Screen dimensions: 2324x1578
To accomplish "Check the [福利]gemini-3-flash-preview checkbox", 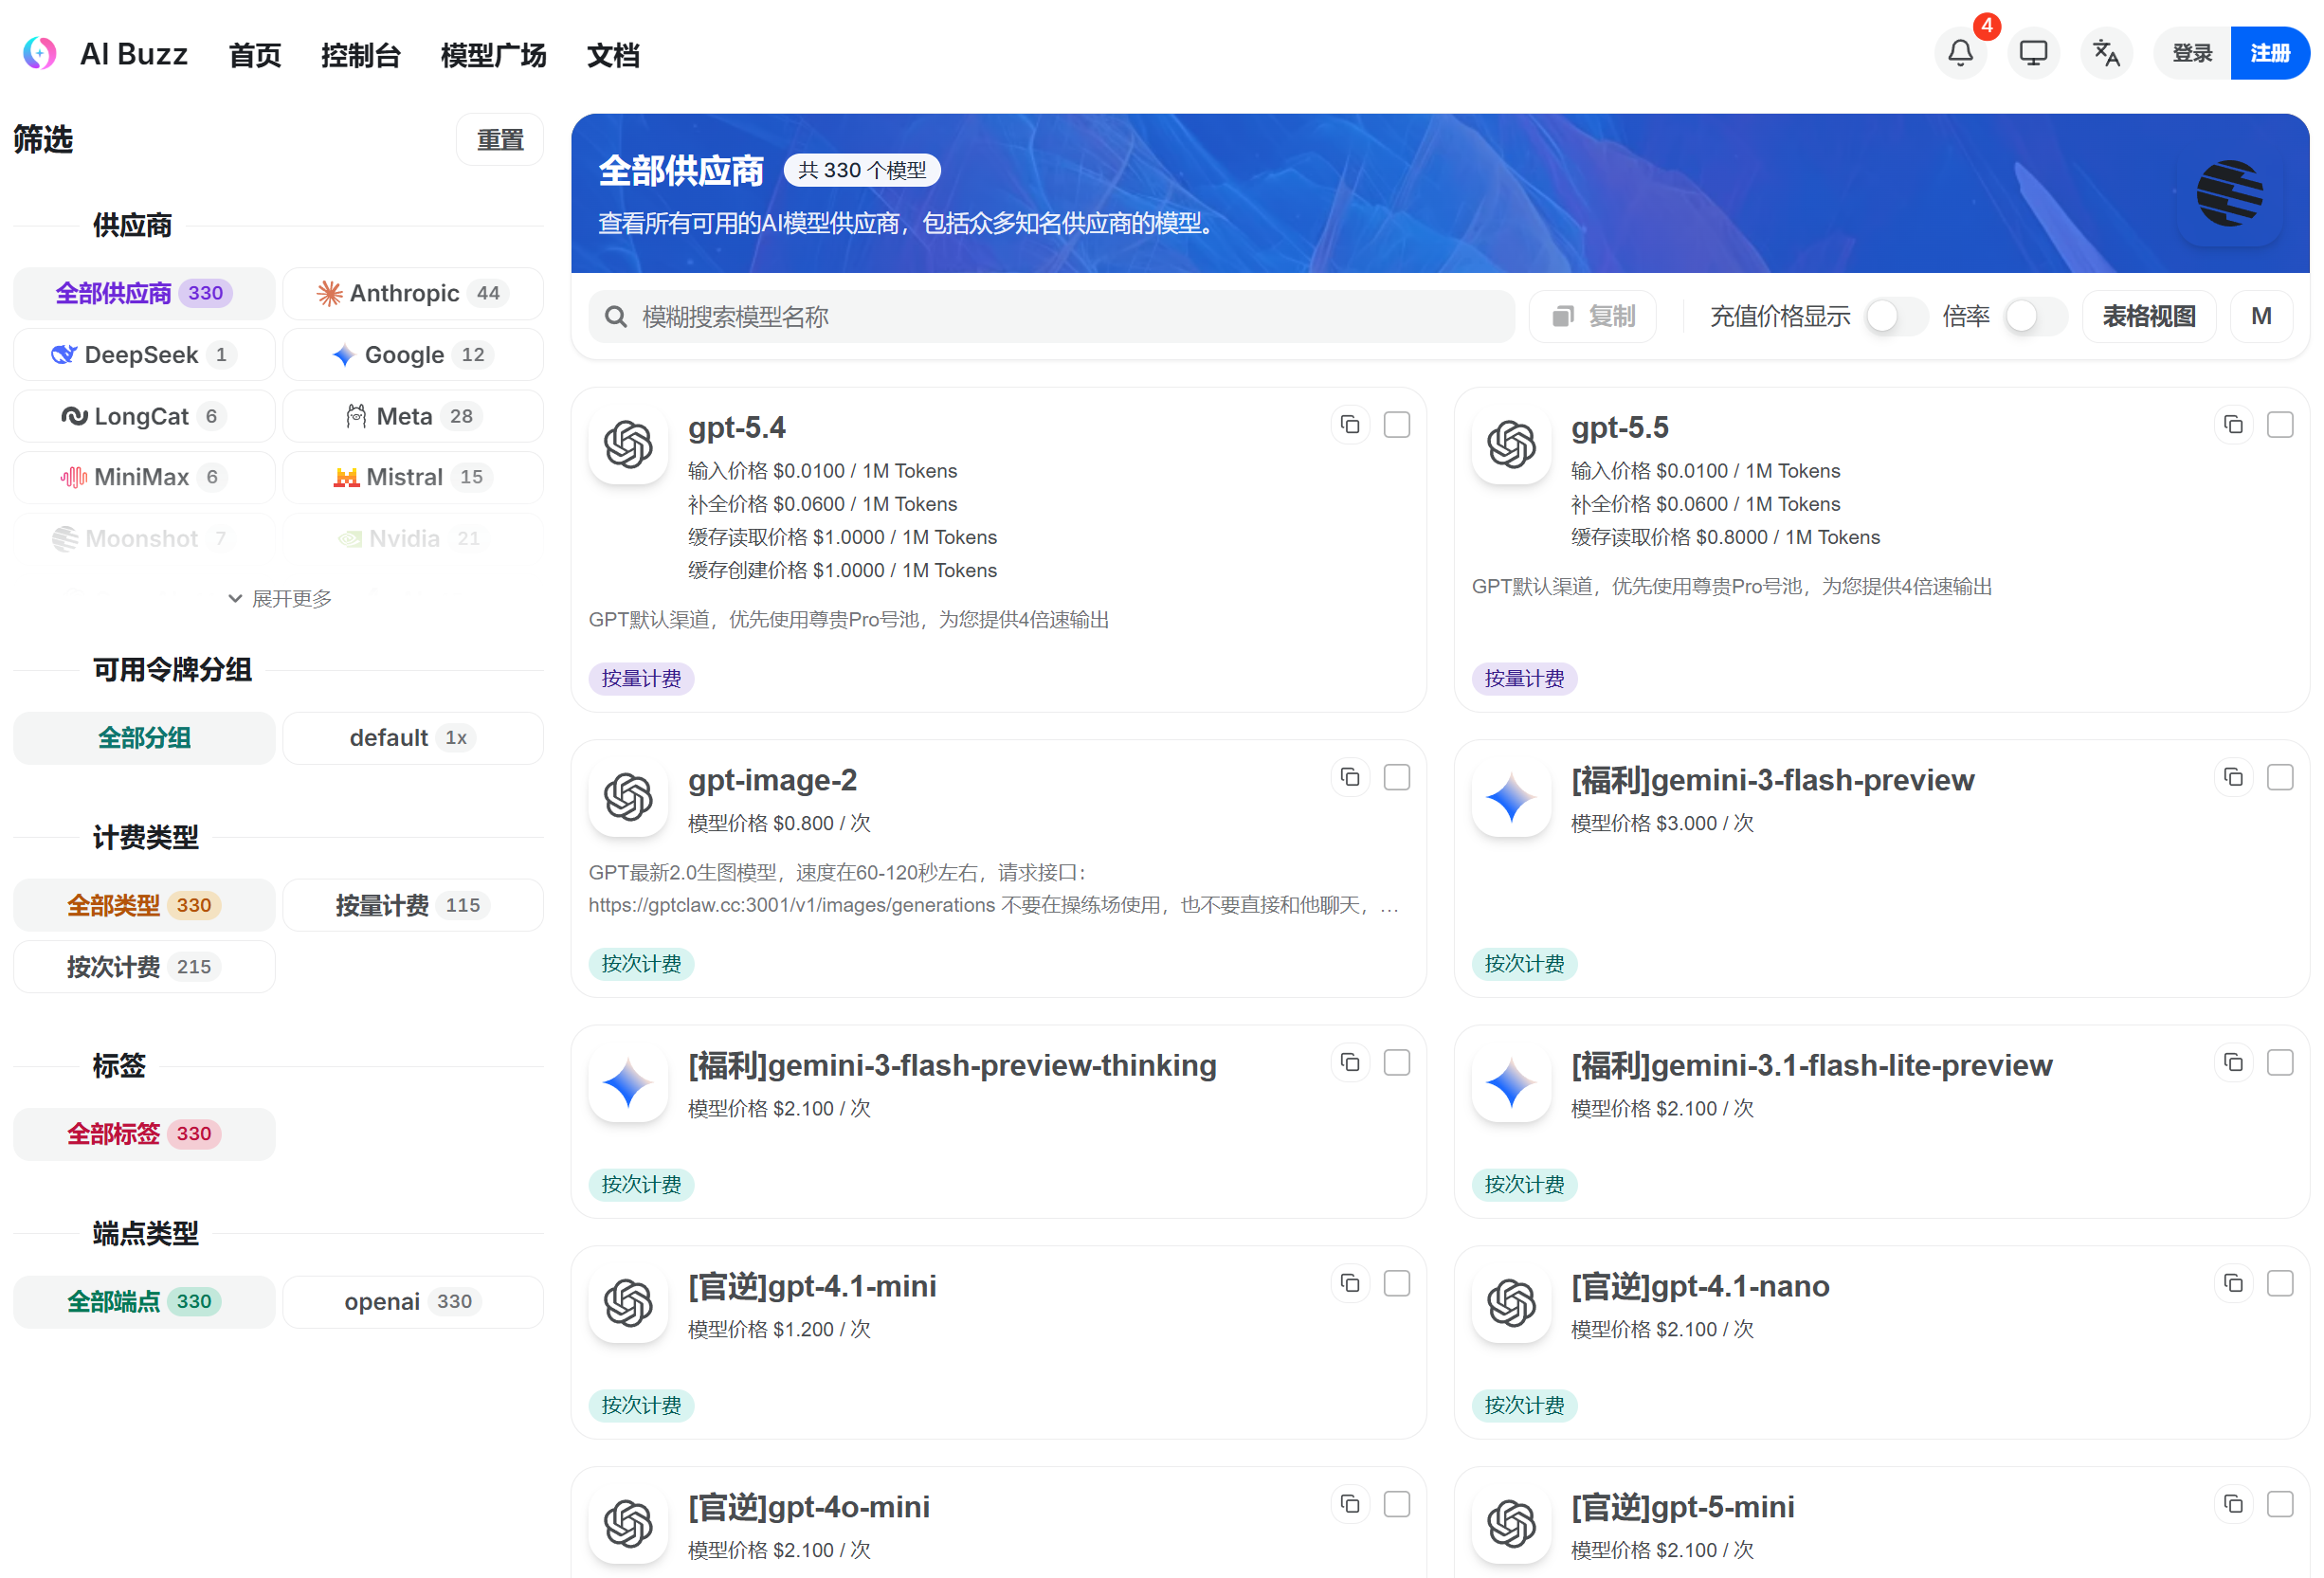I will pos(2280,777).
